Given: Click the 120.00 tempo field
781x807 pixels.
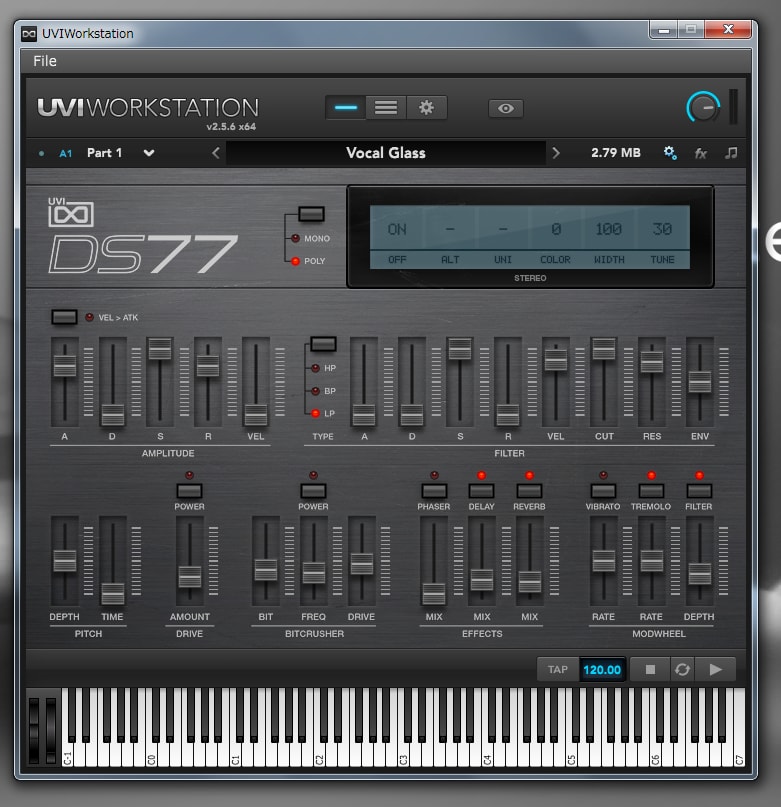Looking at the screenshot, I should tap(602, 670).
